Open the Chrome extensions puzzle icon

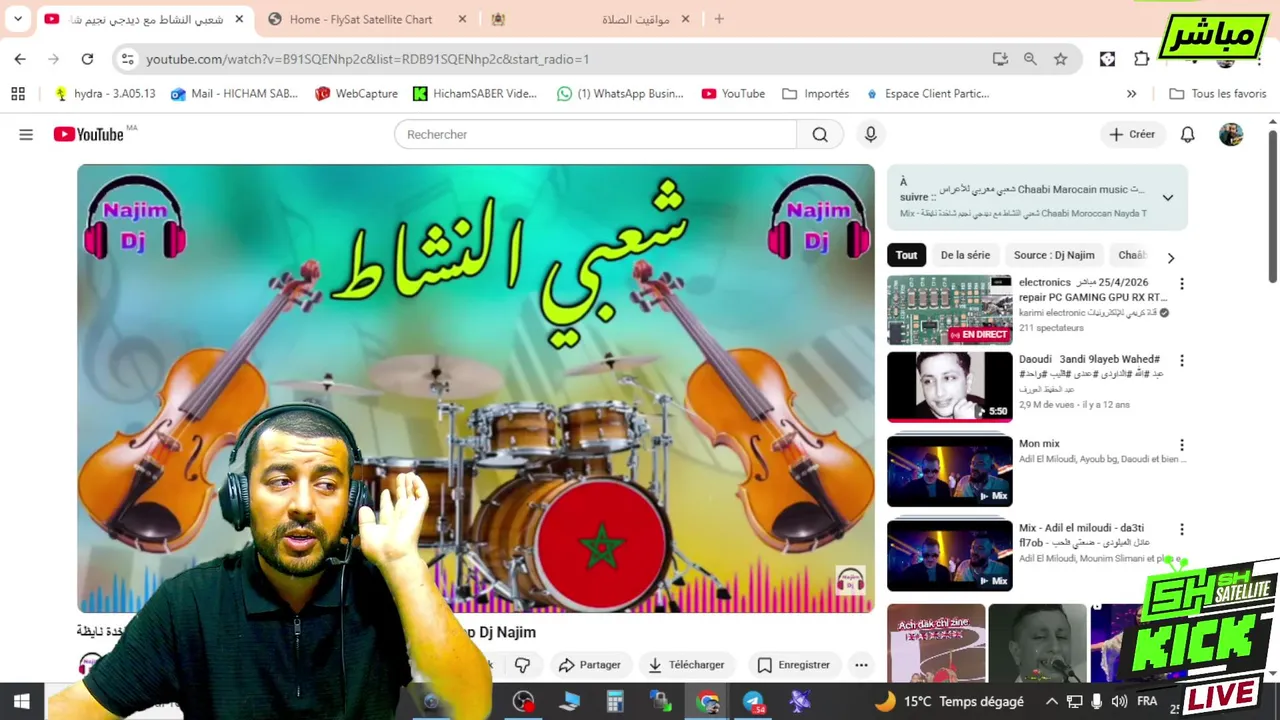[x=1142, y=59]
